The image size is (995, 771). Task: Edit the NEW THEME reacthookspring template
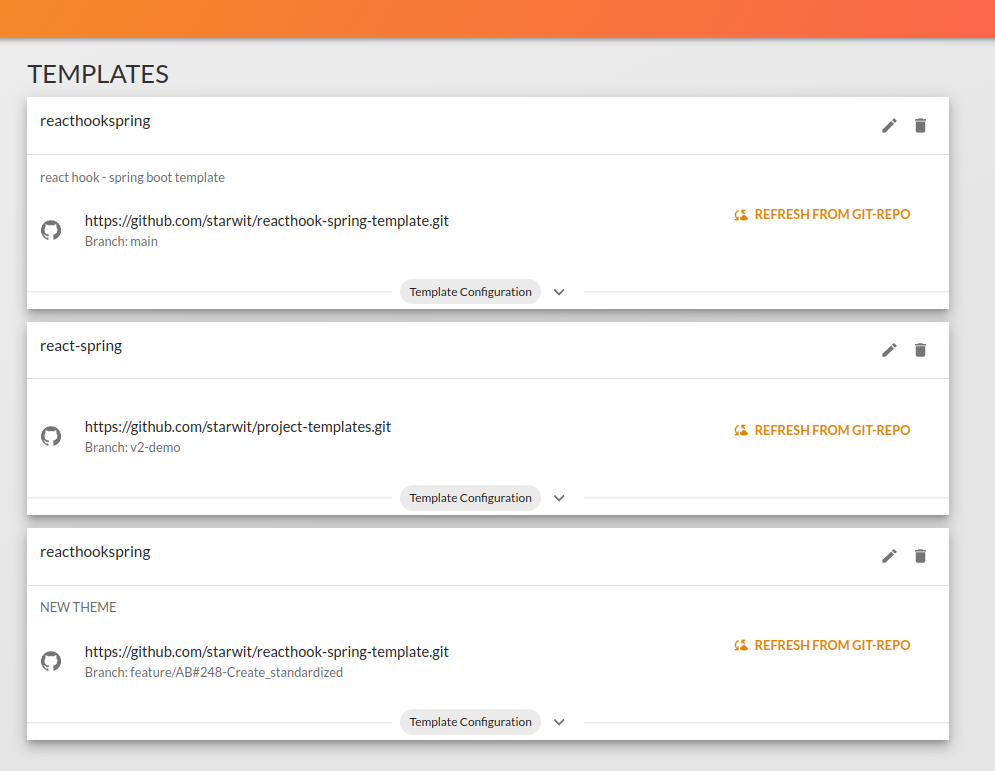889,557
